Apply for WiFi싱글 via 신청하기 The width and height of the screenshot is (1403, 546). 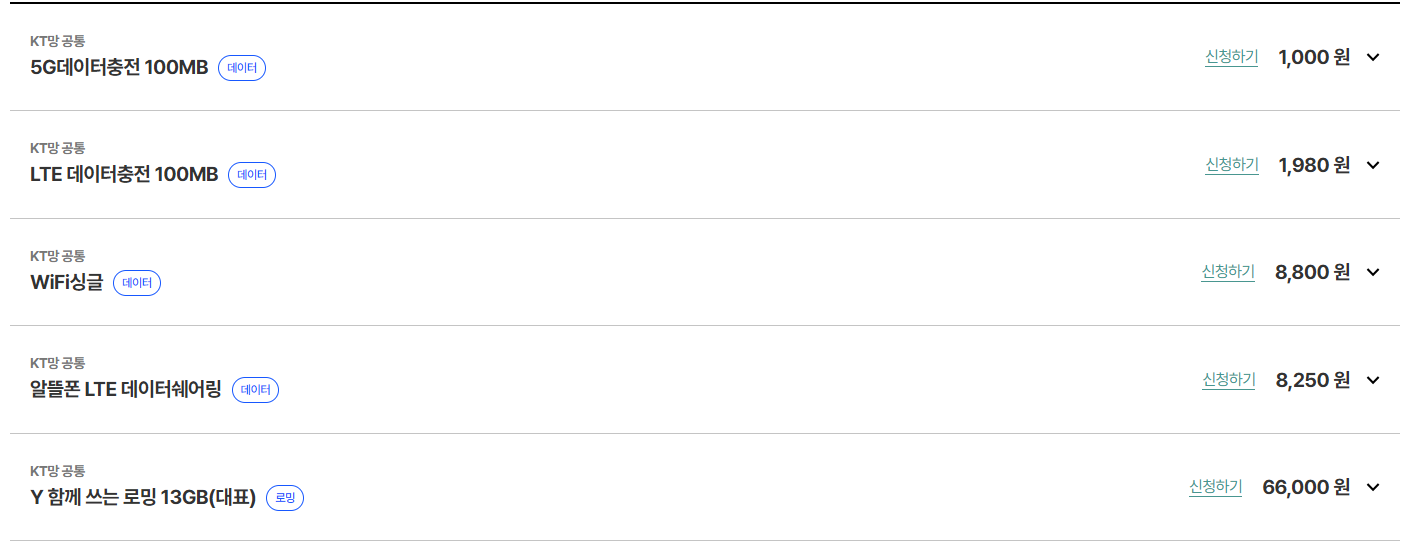click(x=1228, y=272)
